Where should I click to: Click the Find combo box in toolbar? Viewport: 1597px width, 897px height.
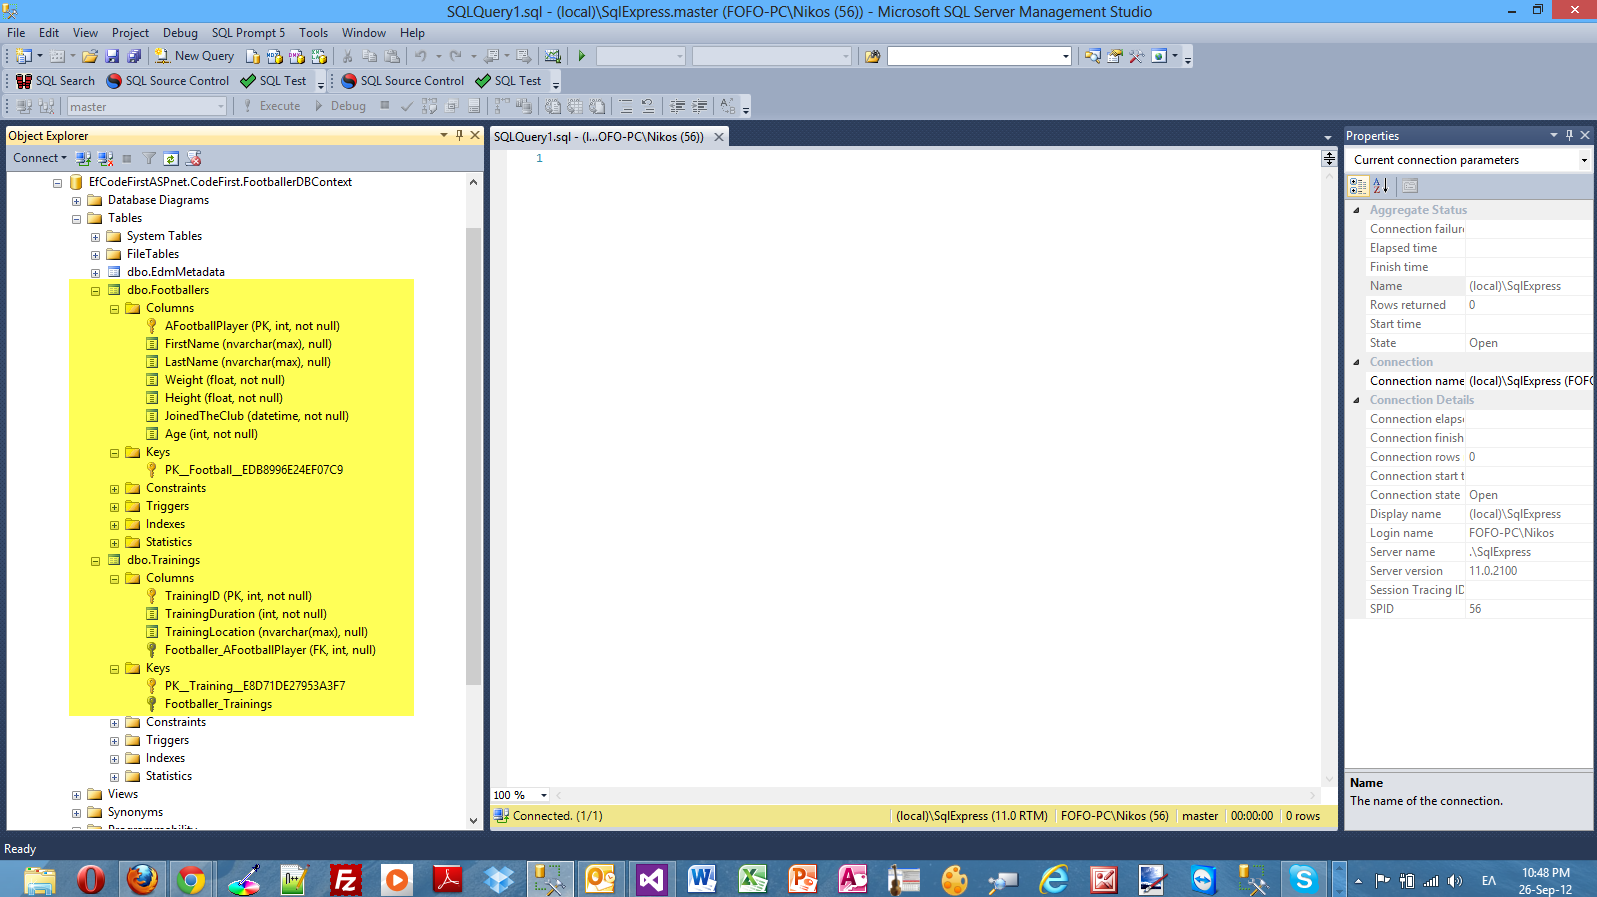979,56
